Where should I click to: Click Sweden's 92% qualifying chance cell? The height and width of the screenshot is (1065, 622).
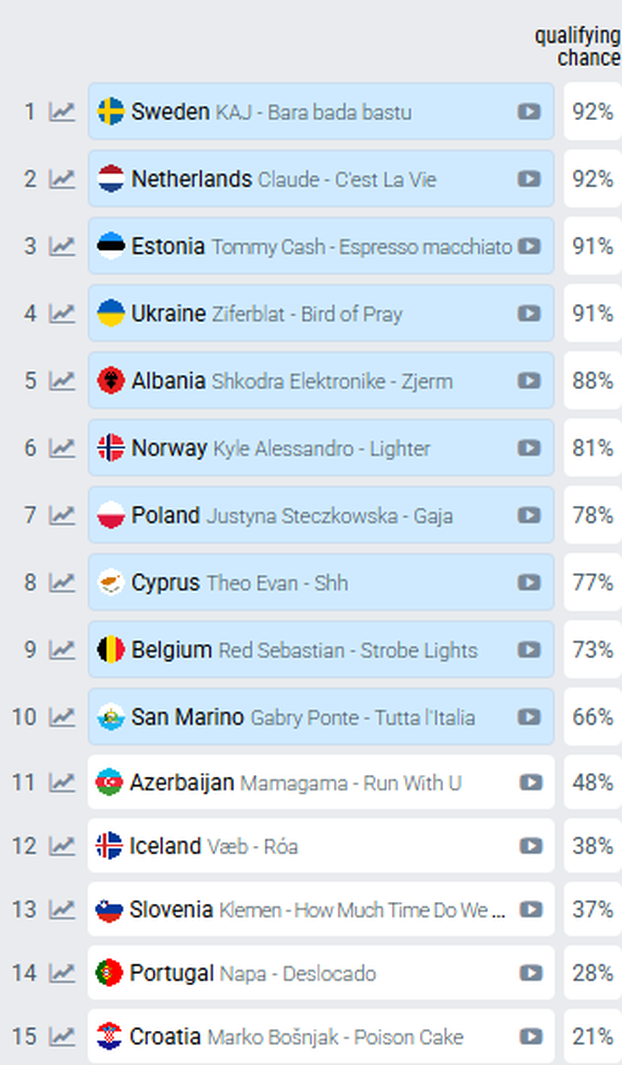[x=592, y=111]
